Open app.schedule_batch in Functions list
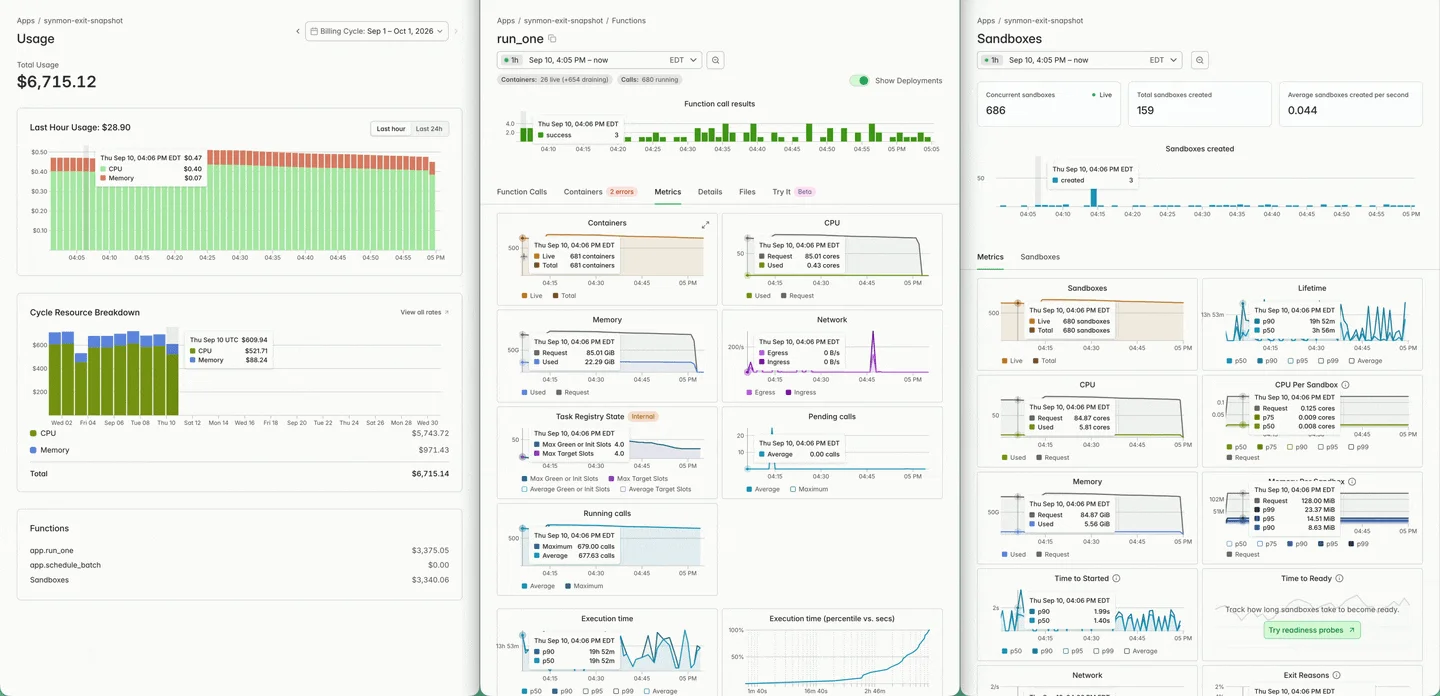This screenshot has height=696, width=1440. click(65, 565)
